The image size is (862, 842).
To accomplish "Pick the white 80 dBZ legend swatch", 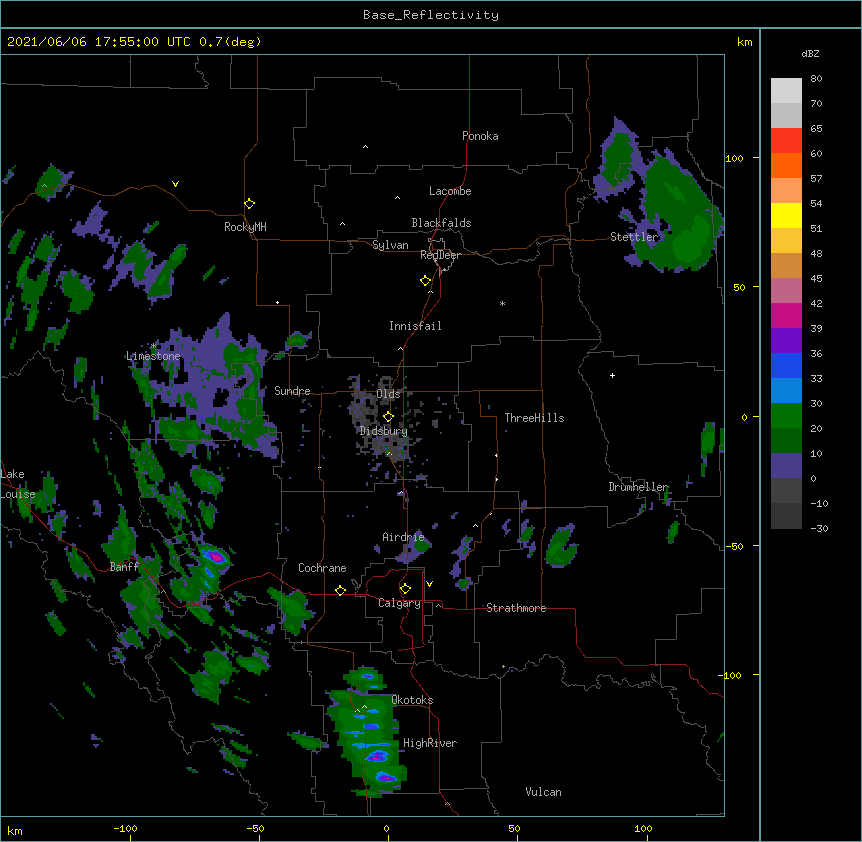I will tap(786, 90).
